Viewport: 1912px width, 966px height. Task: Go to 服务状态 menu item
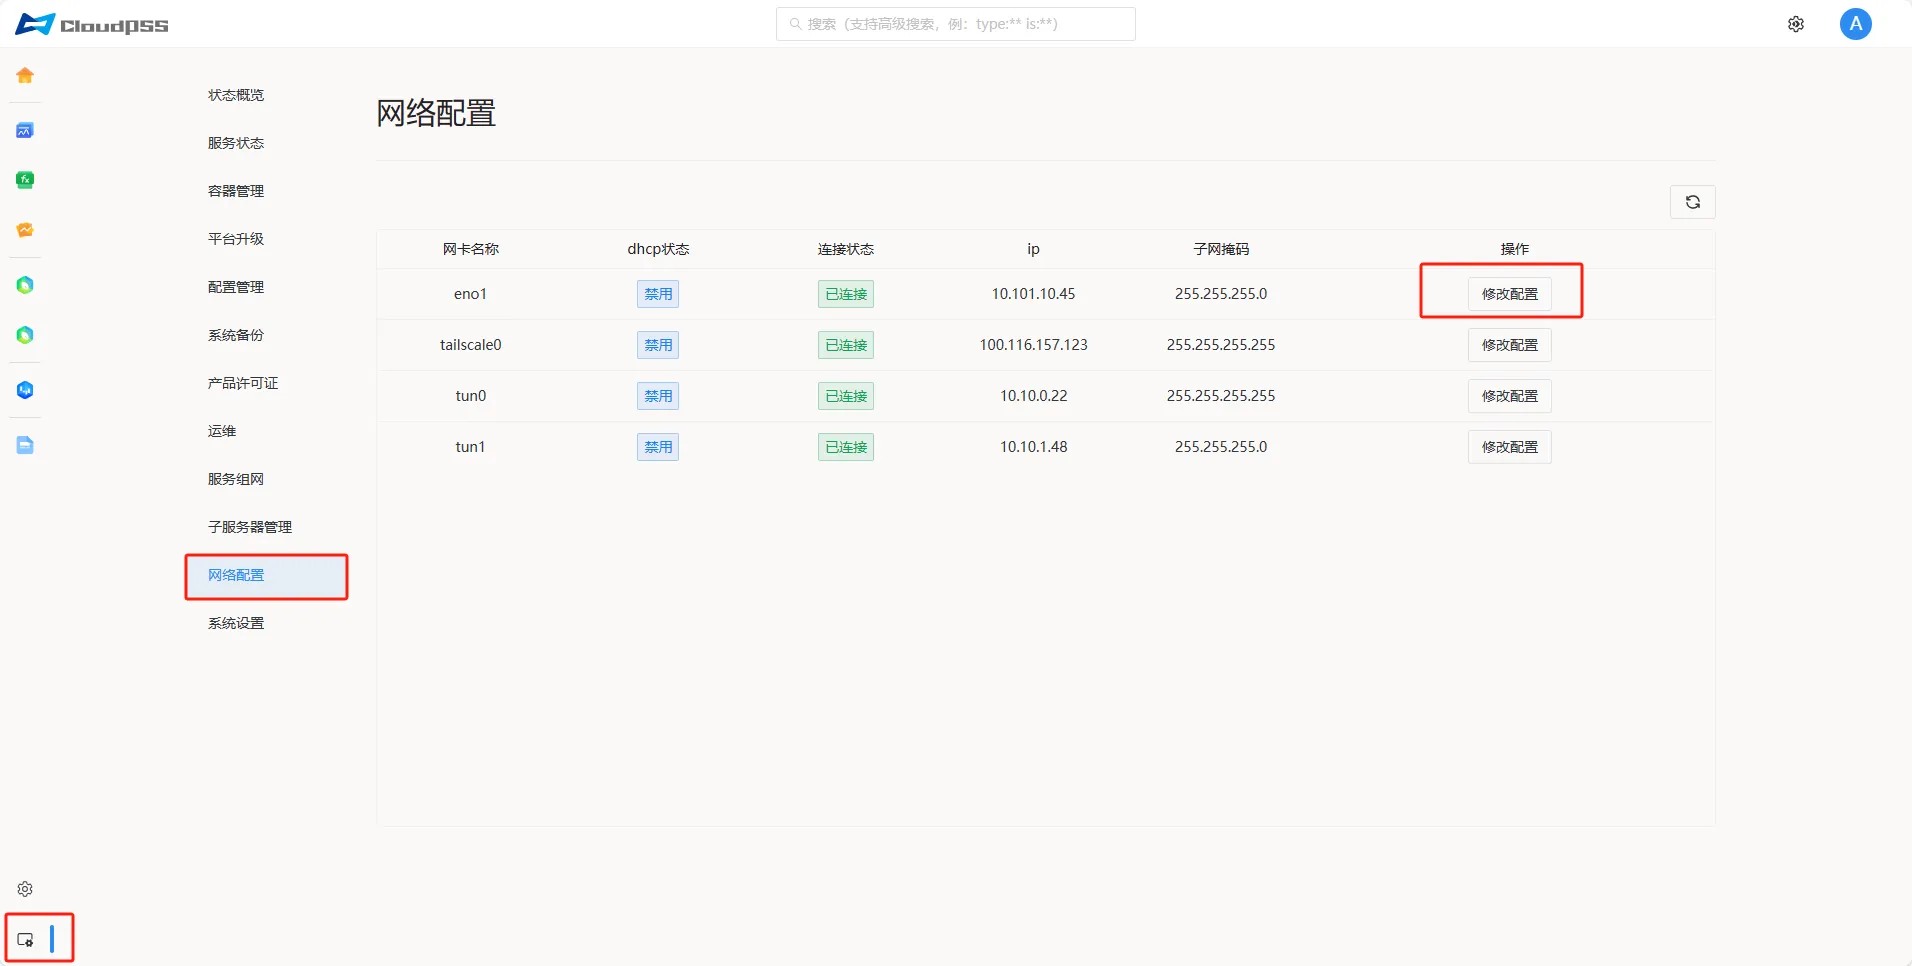[x=236, y=143]
